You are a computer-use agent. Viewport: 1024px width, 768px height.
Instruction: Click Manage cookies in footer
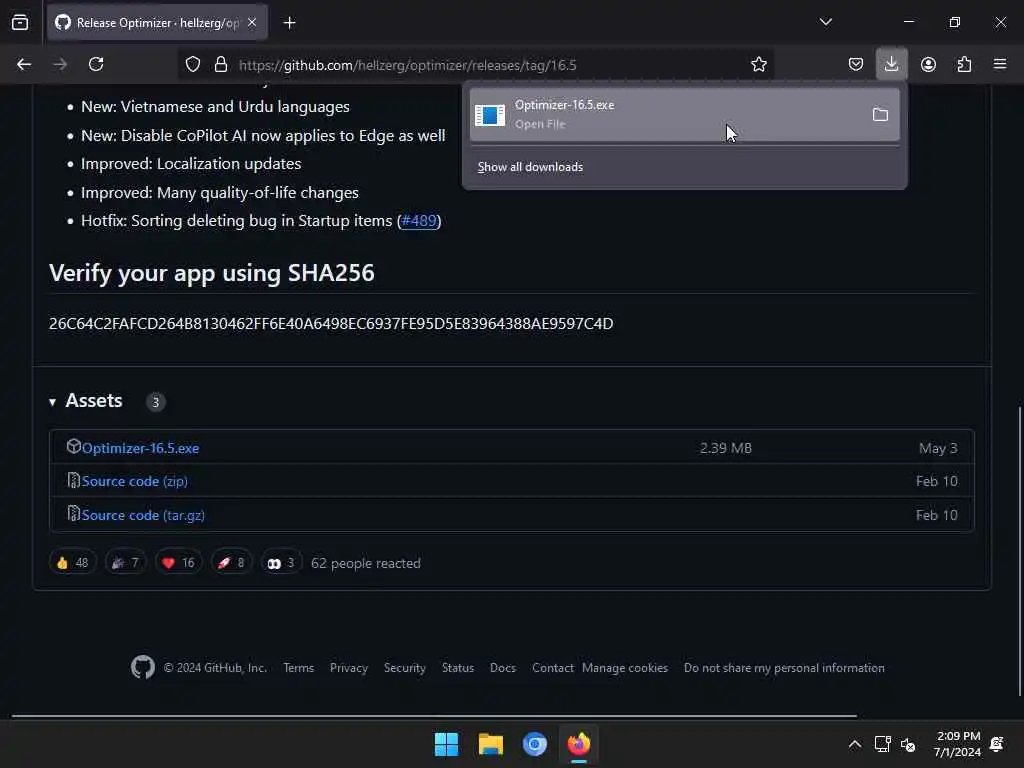(625, 668)
